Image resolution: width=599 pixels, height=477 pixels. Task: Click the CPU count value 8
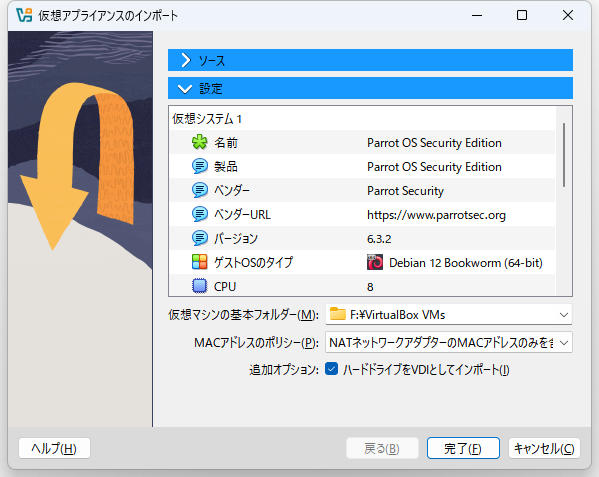coord(370,287)
